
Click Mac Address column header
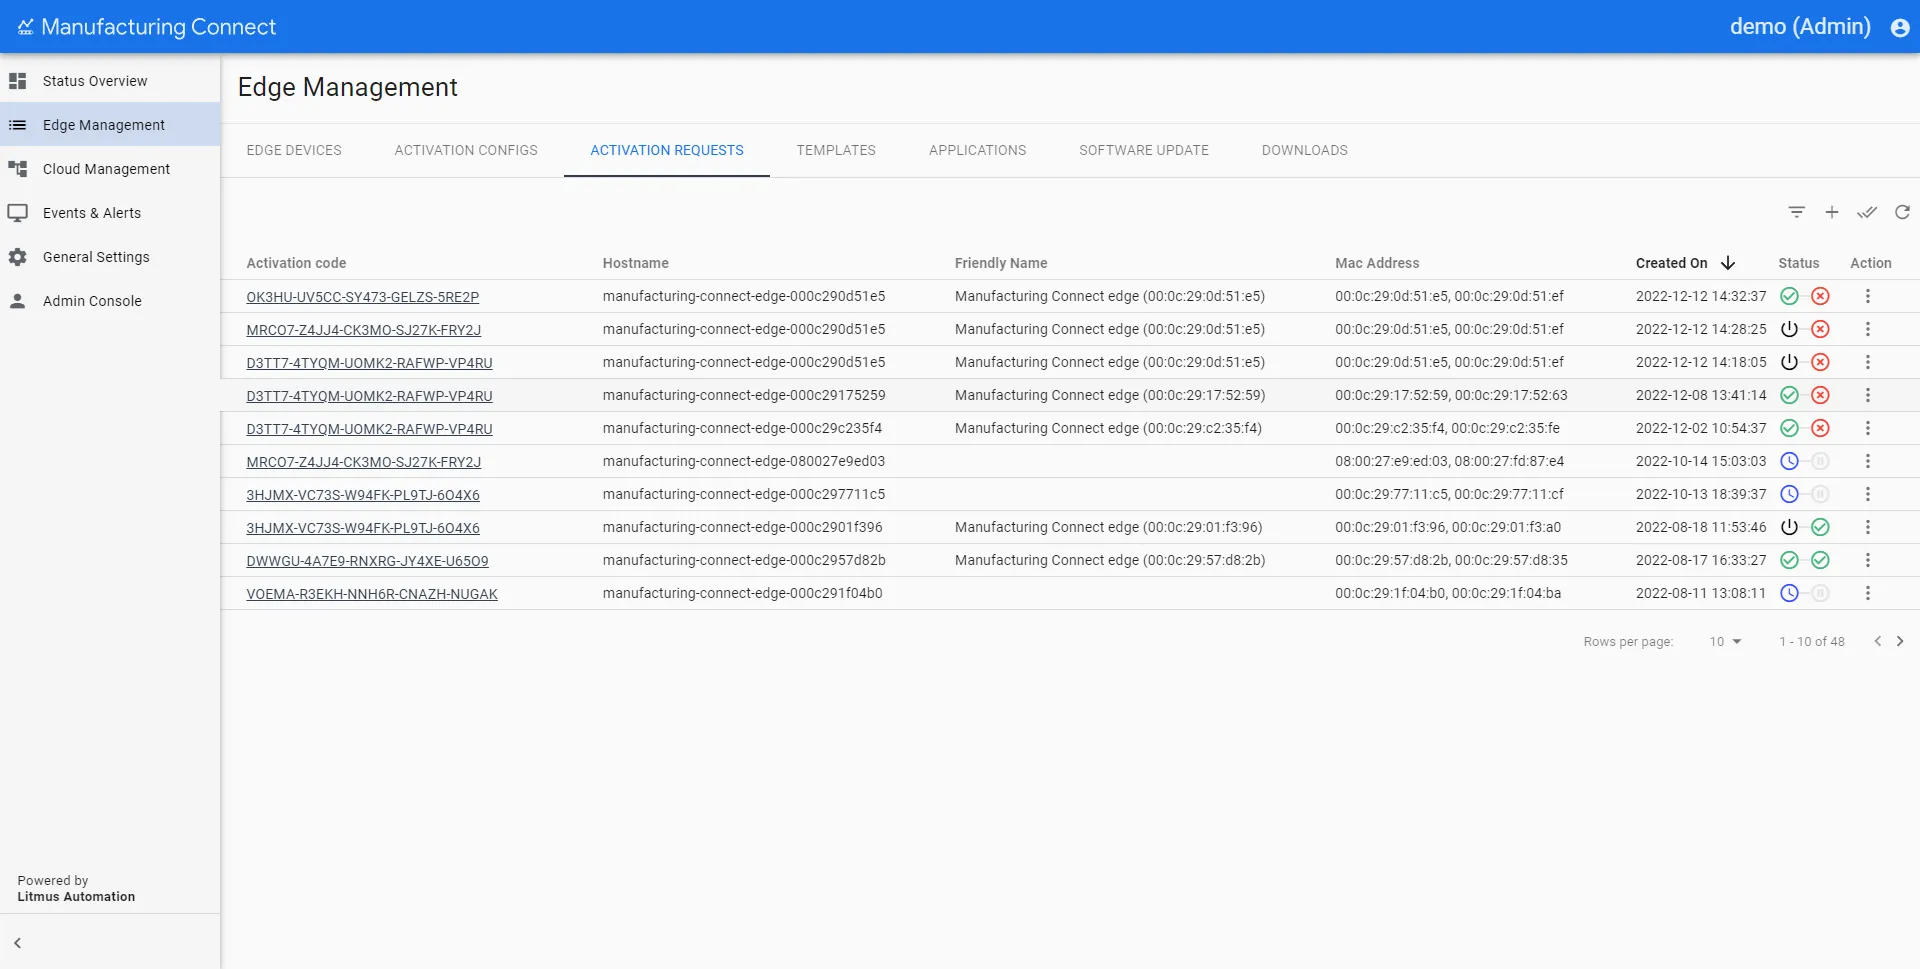tap(1377, 263)
